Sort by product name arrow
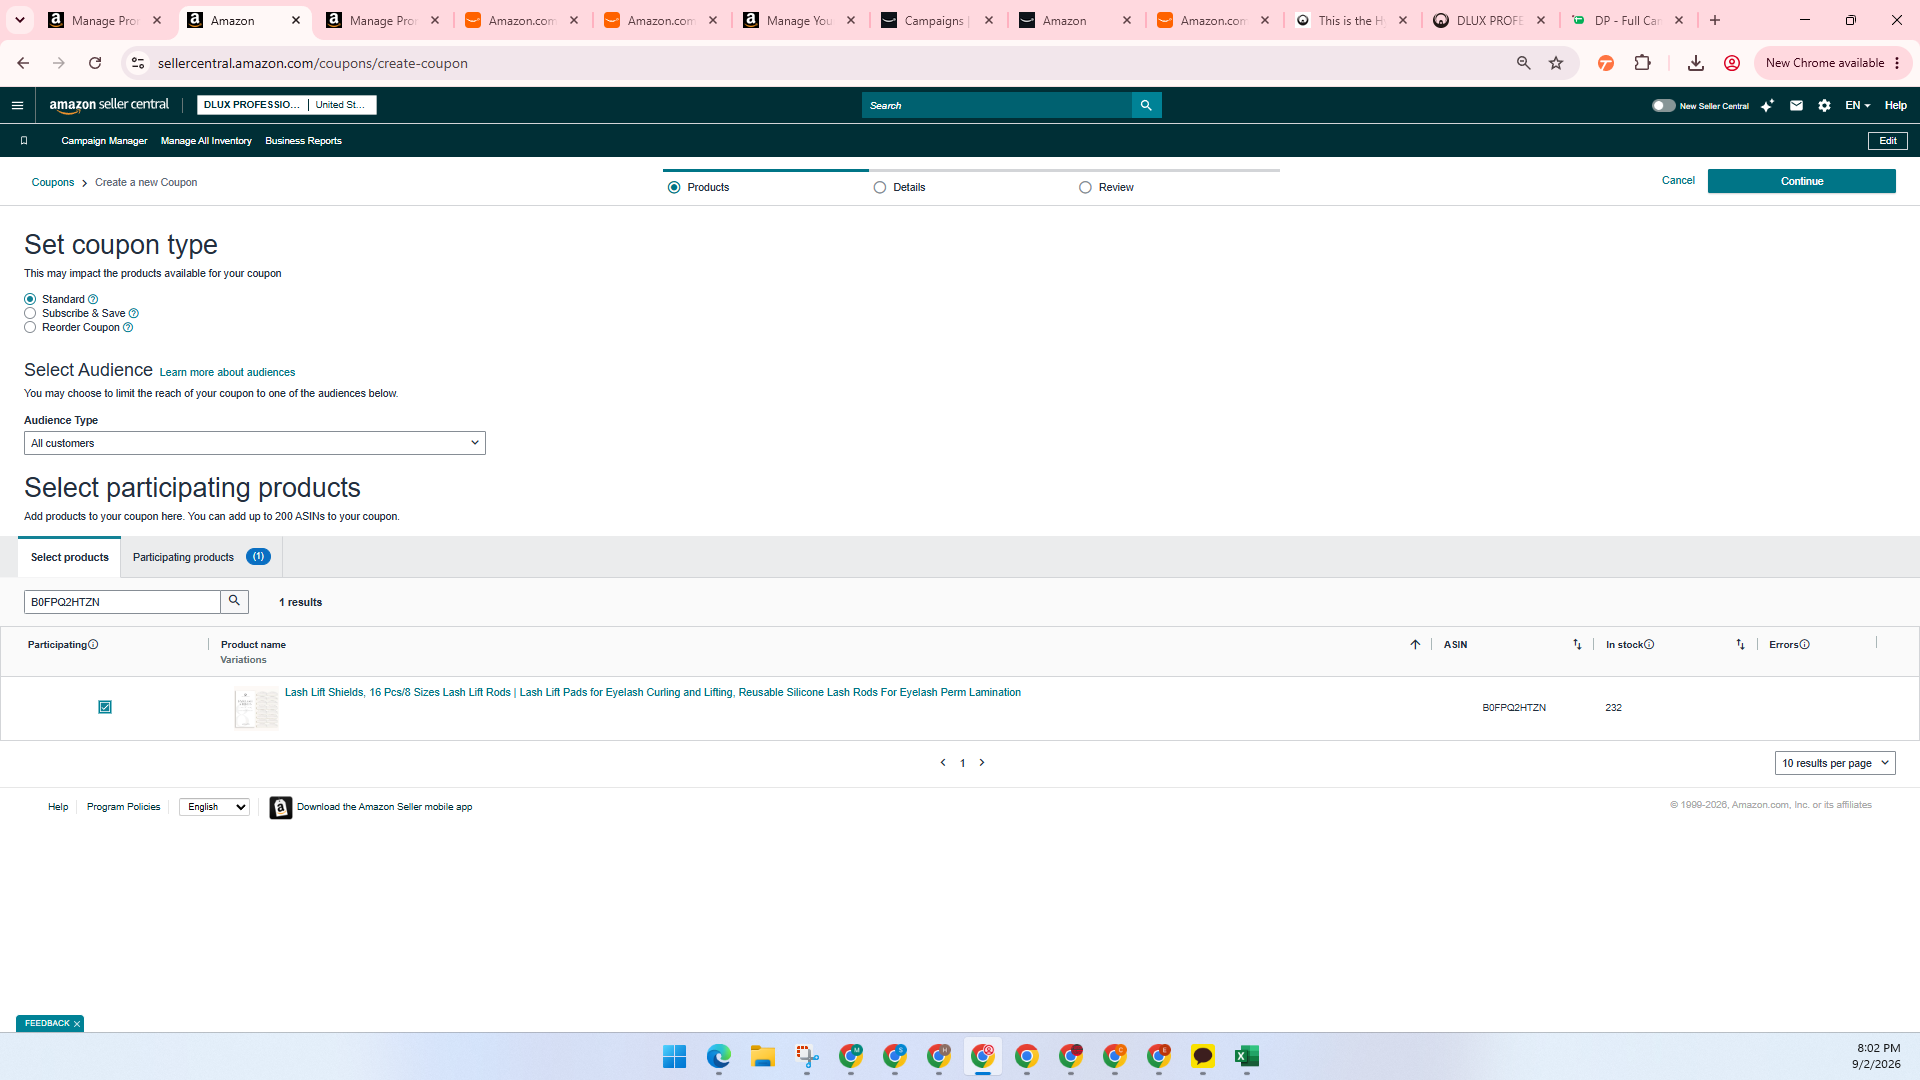This screenshot has width=1920, height=1080. coord(1415,644)
